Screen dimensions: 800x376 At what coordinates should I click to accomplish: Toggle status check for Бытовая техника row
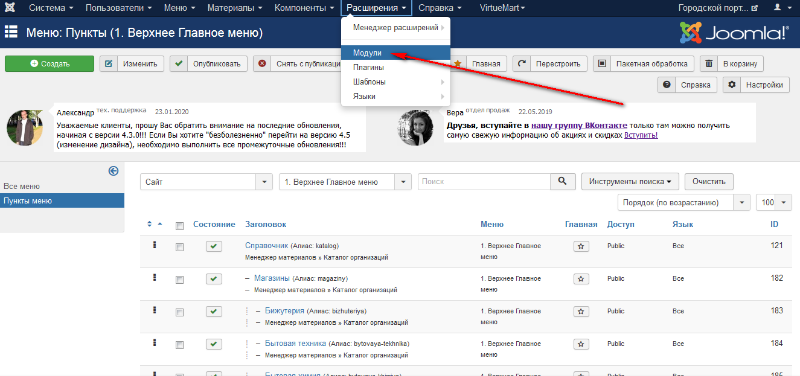[x=214, y=344]
